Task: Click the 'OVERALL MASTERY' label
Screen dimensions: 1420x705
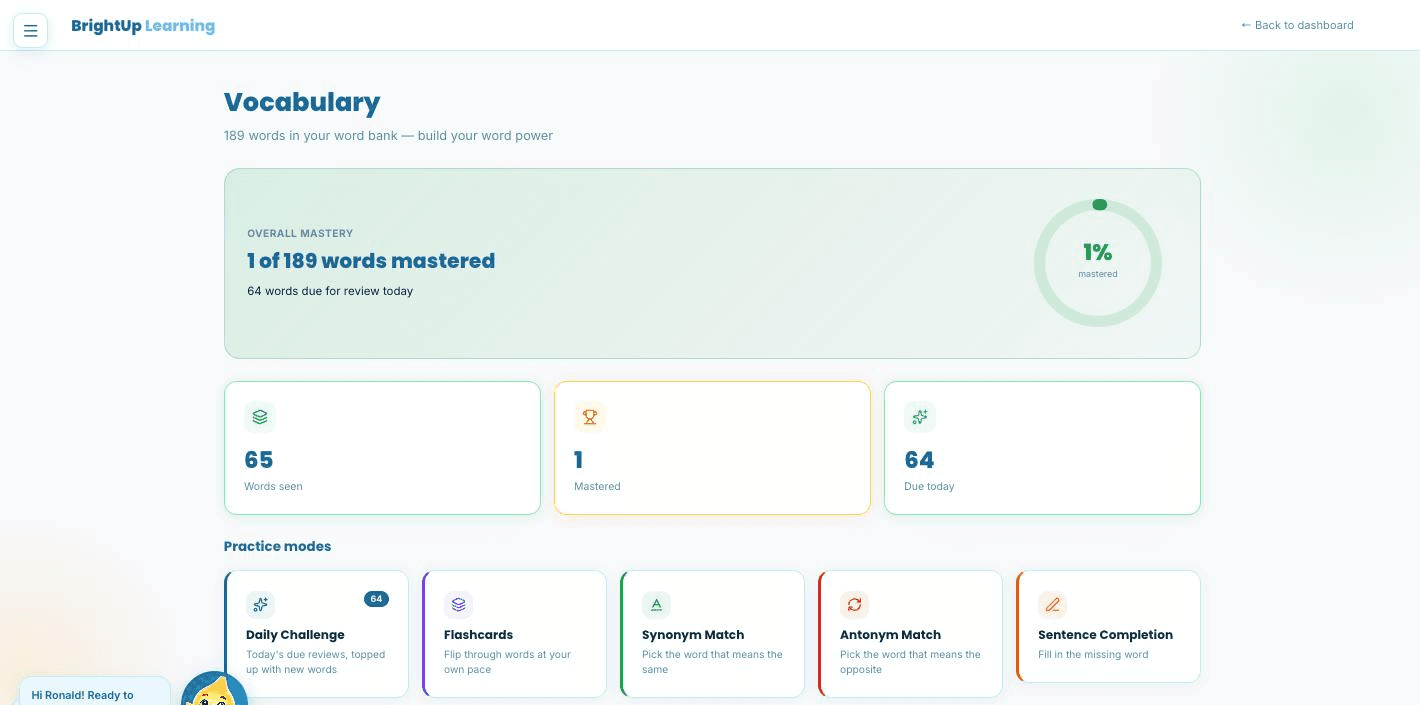Action: 300,233
